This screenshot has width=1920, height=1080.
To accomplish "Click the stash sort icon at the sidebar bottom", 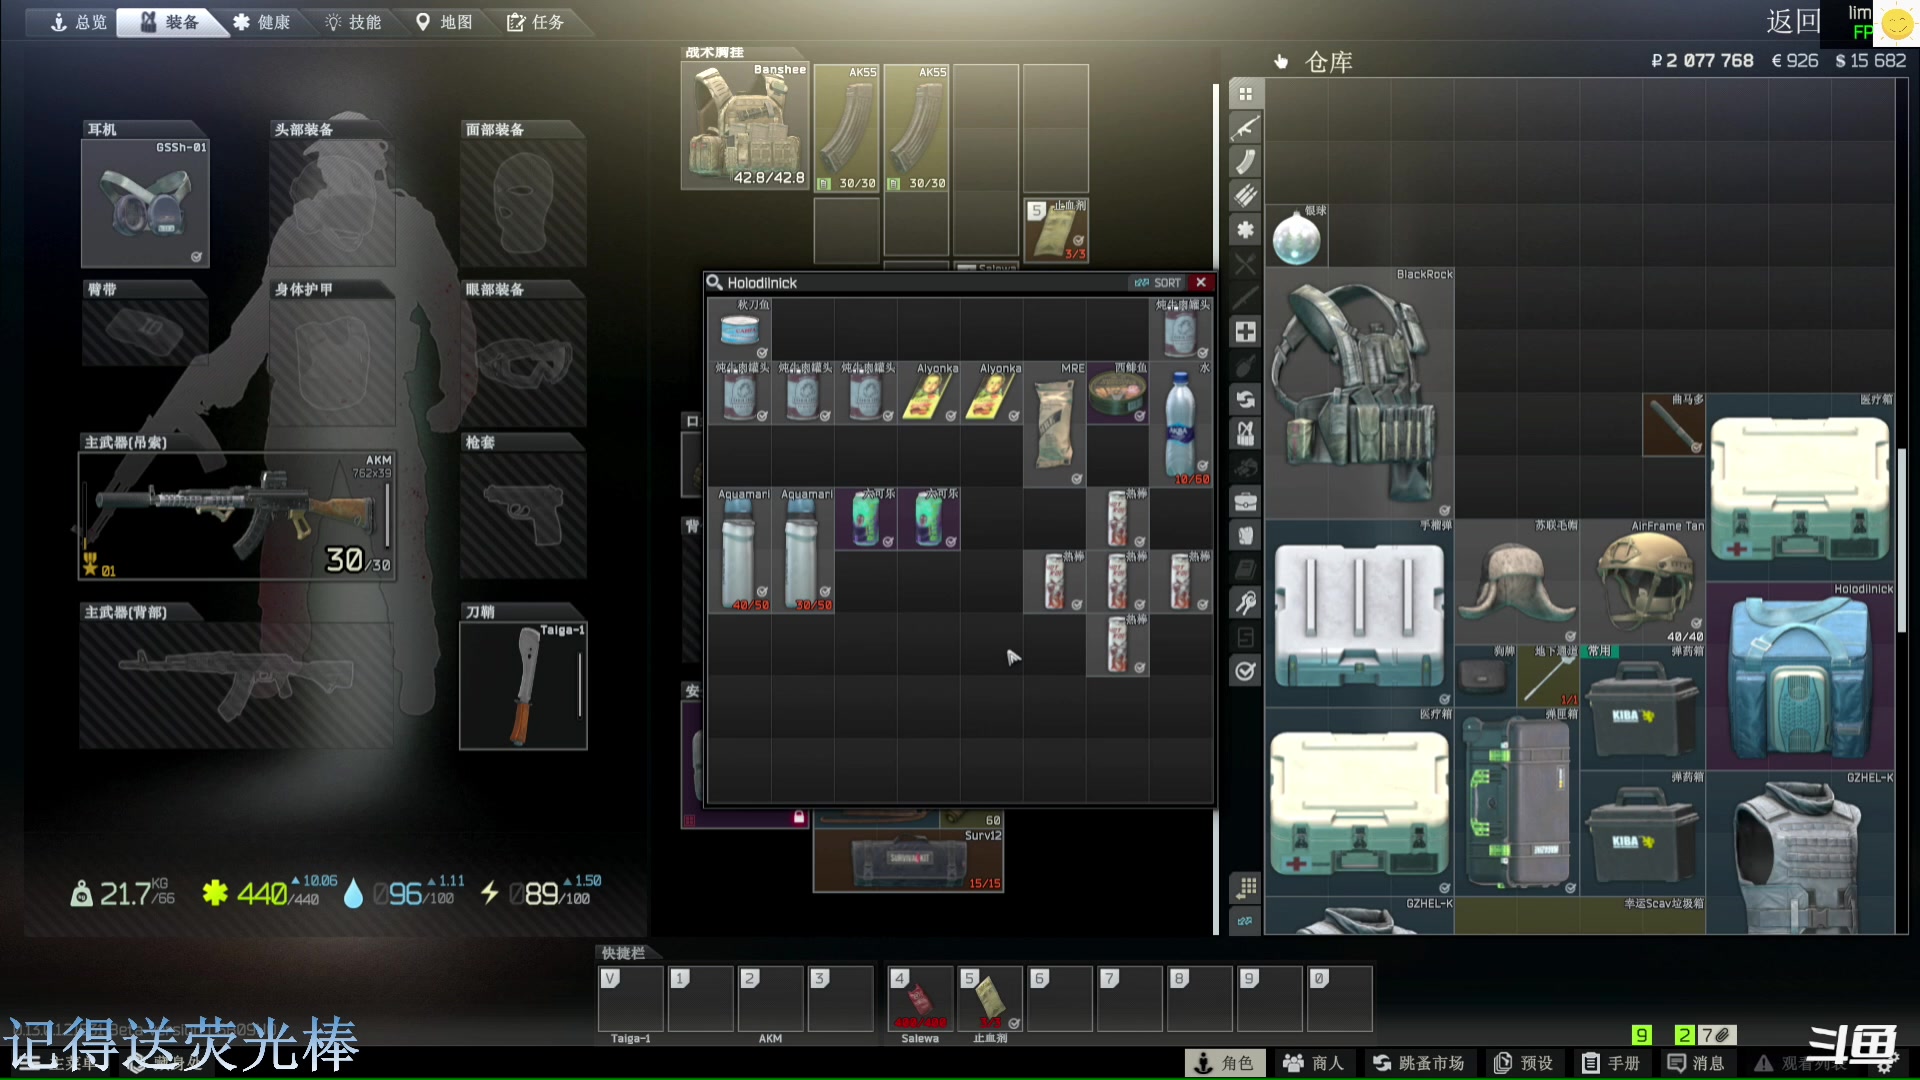I will click(1246, 921).
